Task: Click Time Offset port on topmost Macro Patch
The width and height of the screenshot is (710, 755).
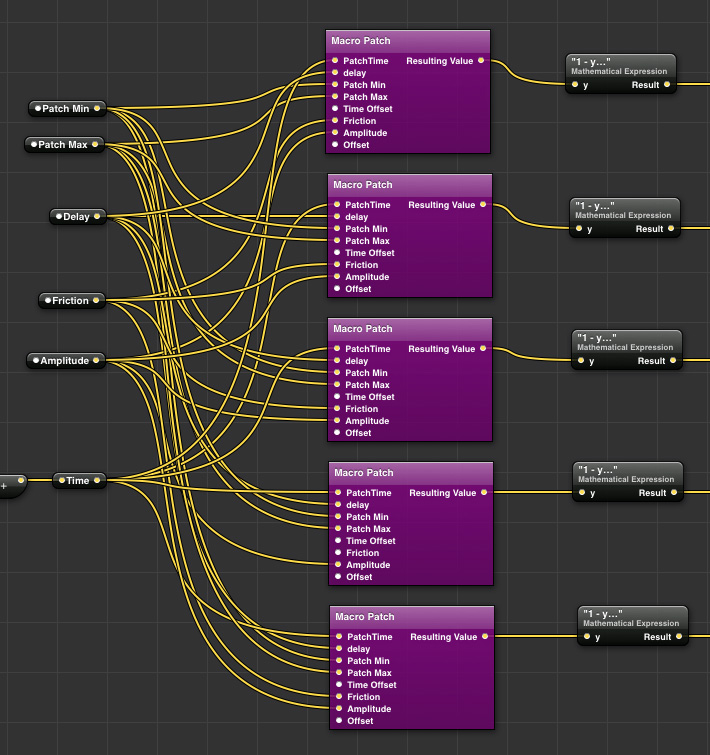Action: 335,109
